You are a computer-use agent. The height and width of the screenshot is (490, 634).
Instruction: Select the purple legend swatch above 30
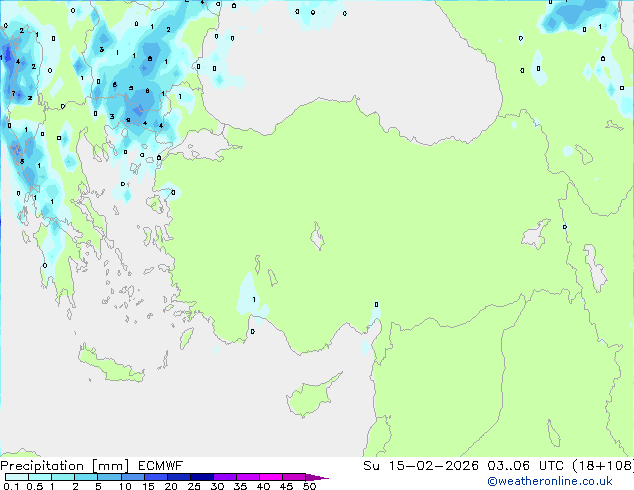pos(226,477)
